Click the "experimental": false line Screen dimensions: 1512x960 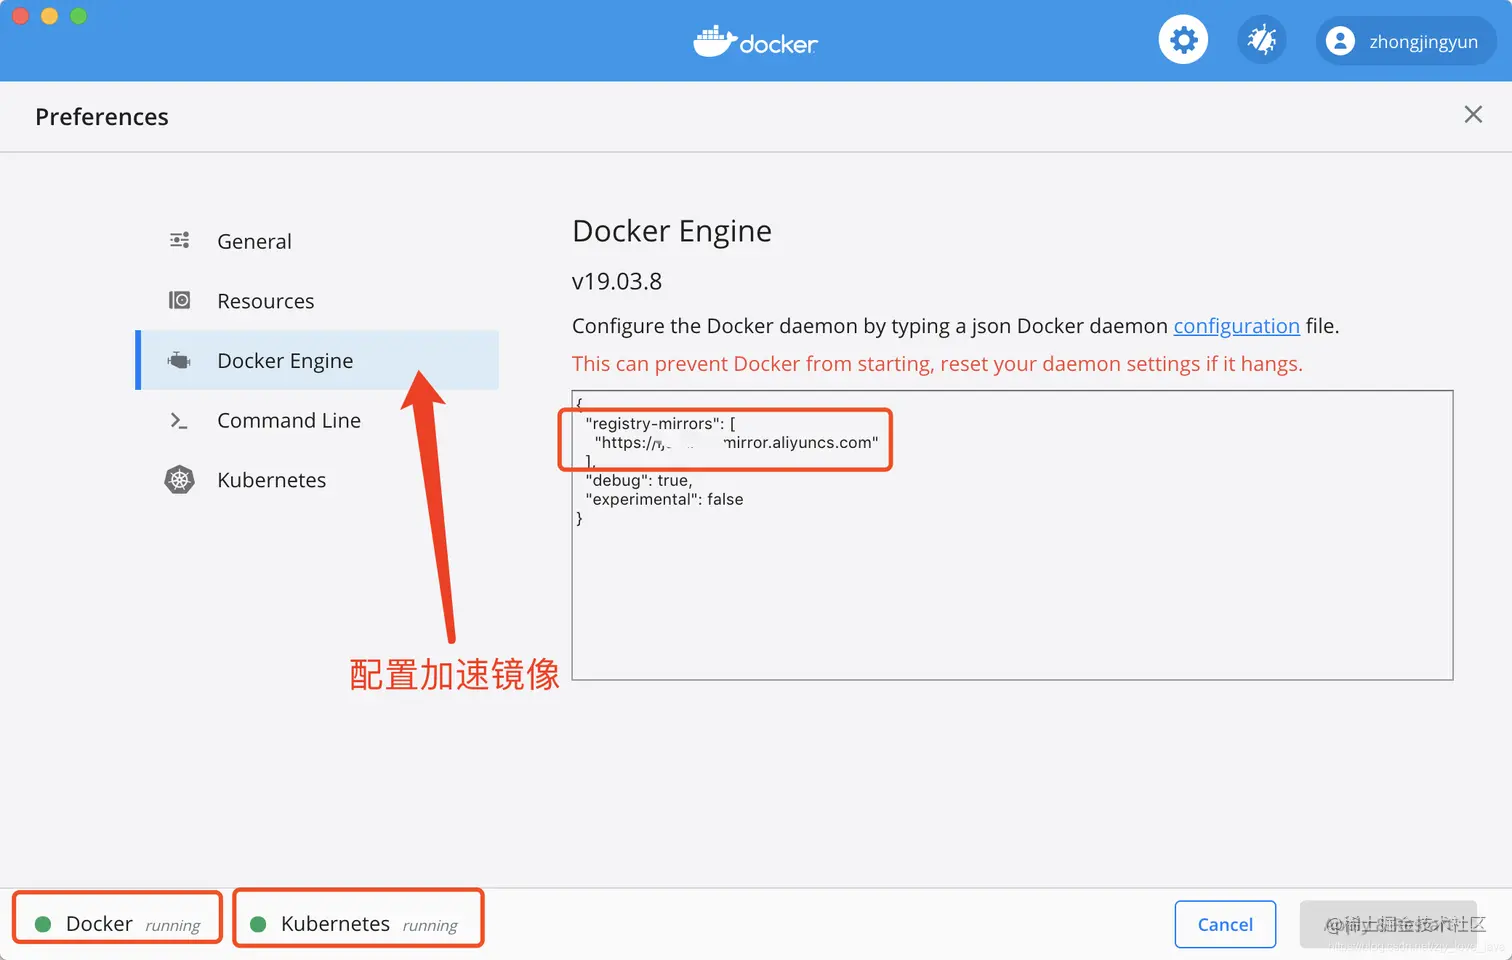point(664,499)
